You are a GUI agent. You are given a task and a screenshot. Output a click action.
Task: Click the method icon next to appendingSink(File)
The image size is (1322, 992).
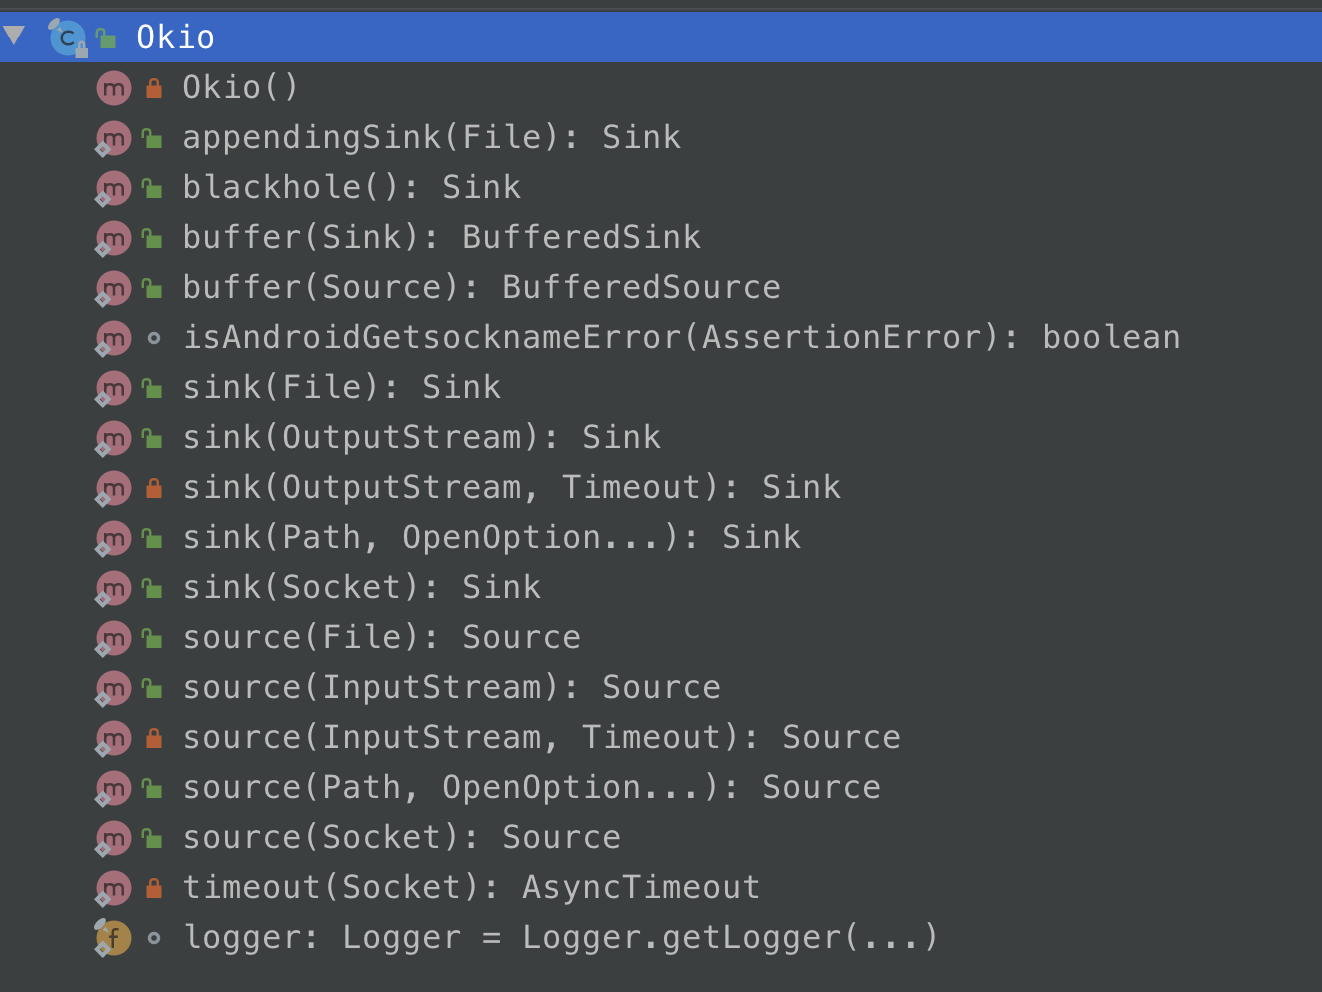(113, 138)
